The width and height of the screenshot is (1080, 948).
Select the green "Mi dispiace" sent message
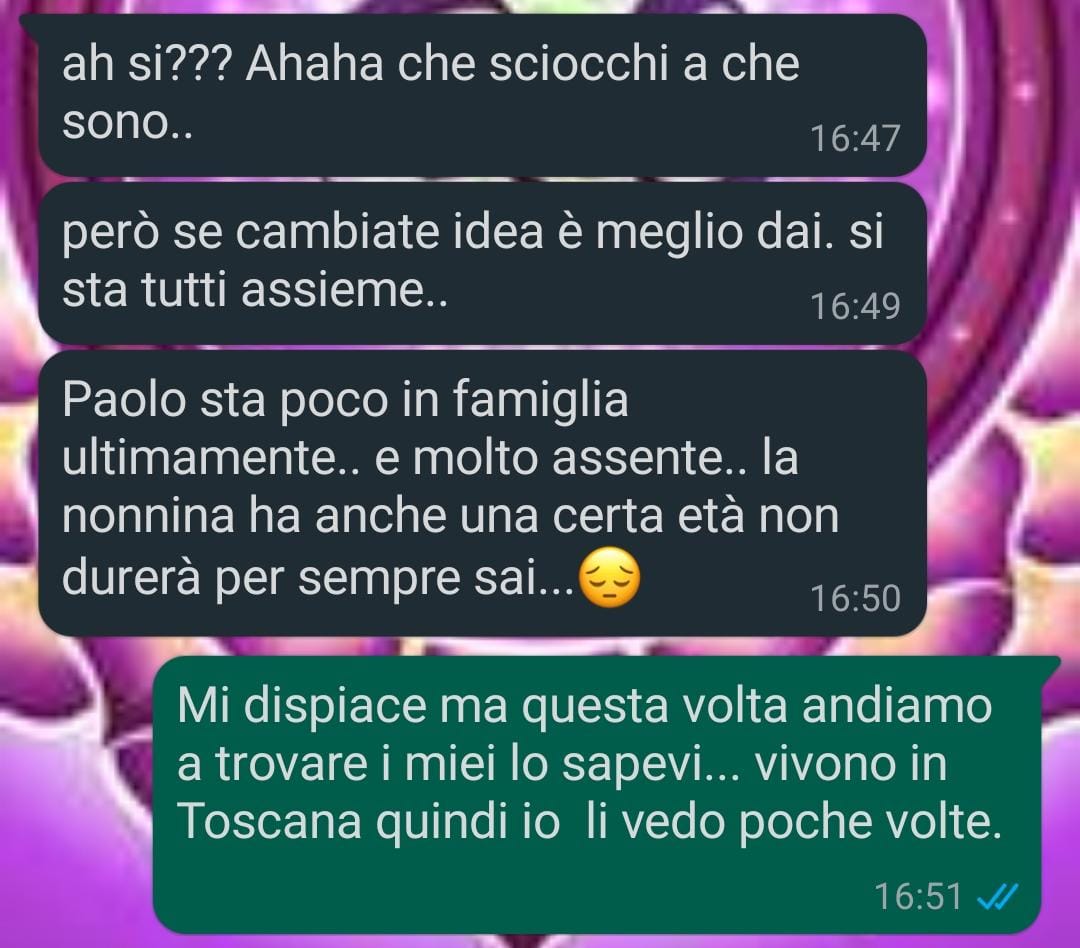pyautogui.click(x=596, y=795)
